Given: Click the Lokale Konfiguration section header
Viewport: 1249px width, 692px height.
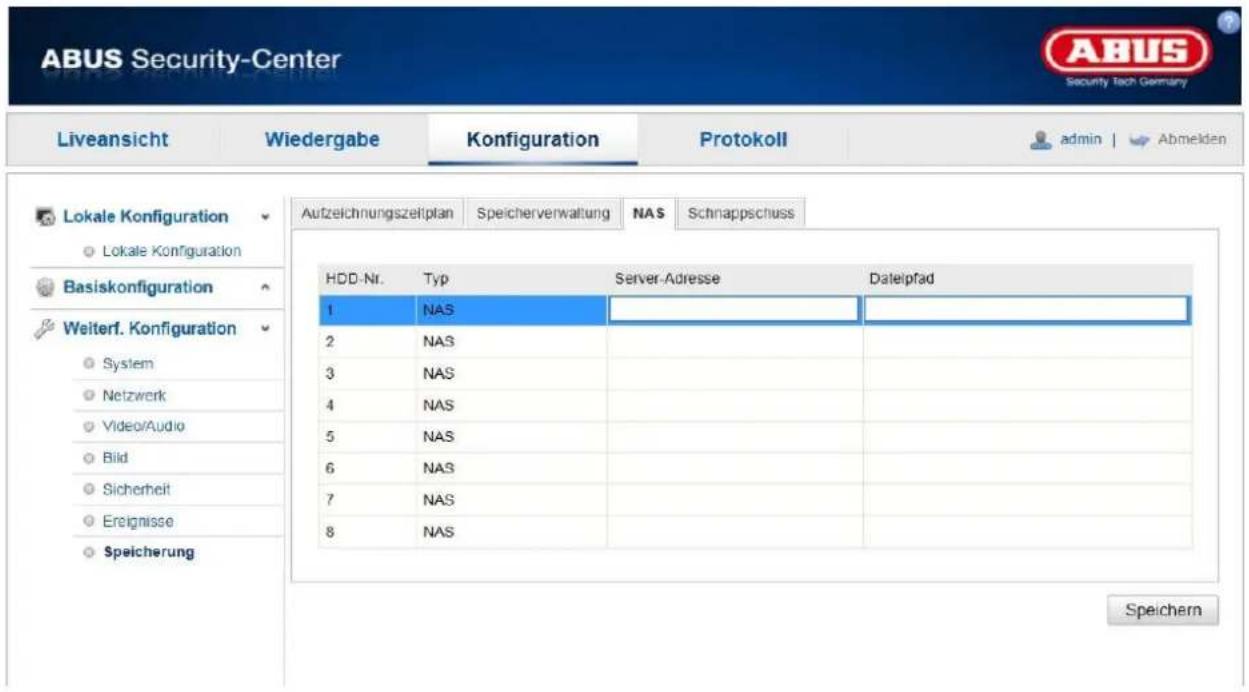Looking at the screenshot, I should pos(145,217).
